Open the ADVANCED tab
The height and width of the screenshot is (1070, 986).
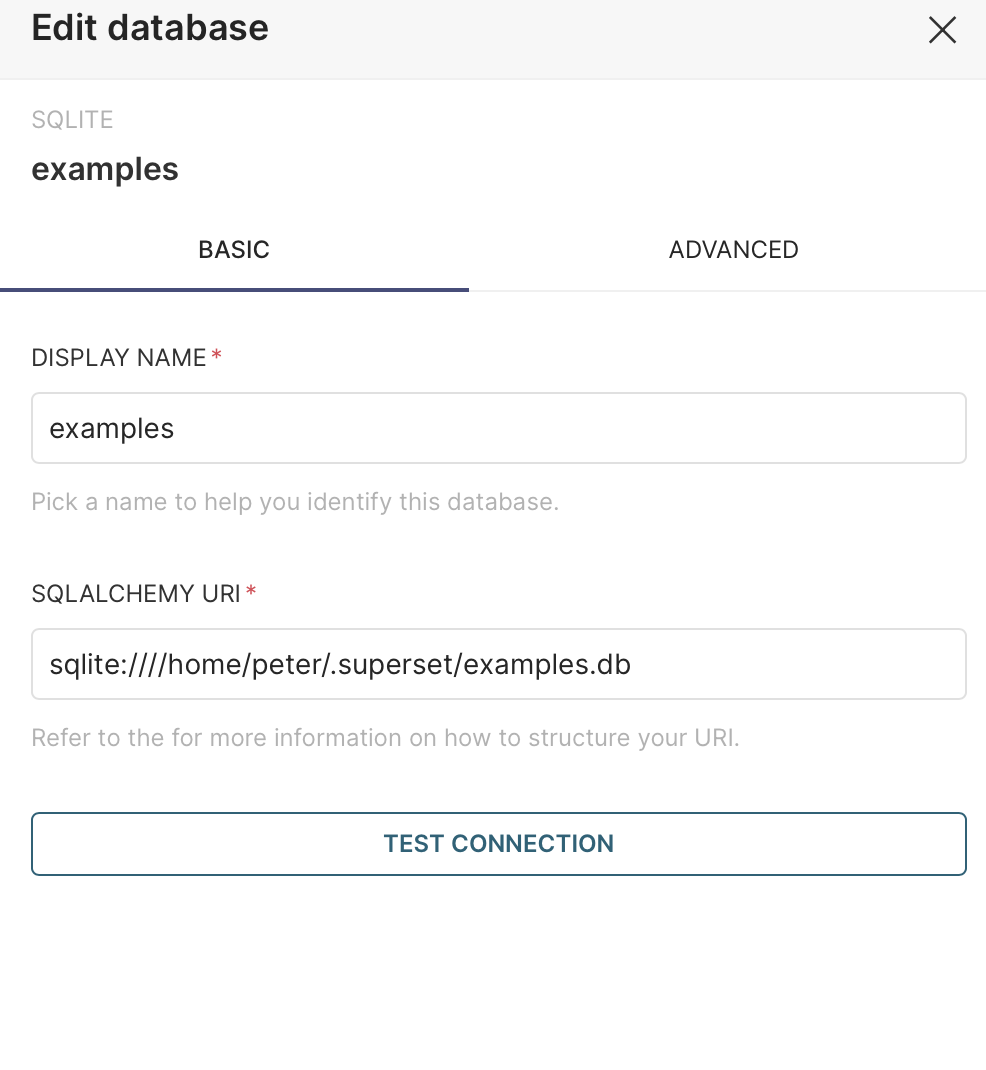pyautogui.click(x=733, y=250)
